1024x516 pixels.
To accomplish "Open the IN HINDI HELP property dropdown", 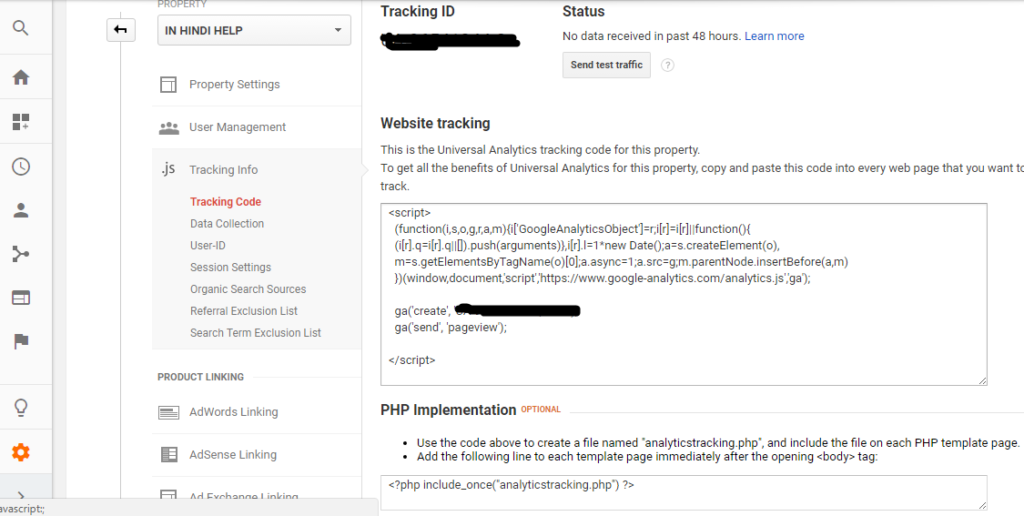I will pyautogui.click(x=254, y=30).
